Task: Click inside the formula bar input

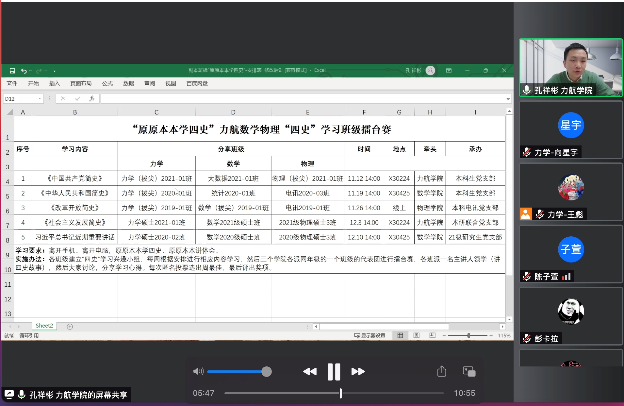Action: (x=300, y=99)
